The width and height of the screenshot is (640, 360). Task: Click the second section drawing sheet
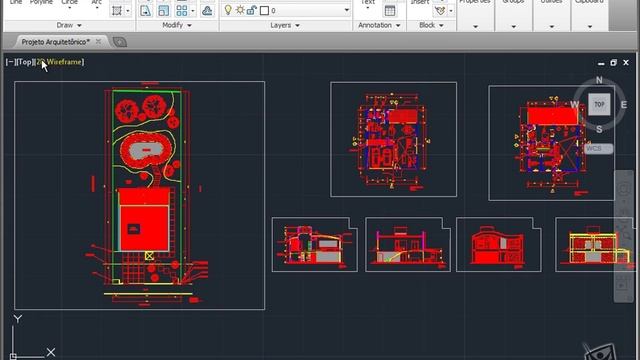(408, 244)
